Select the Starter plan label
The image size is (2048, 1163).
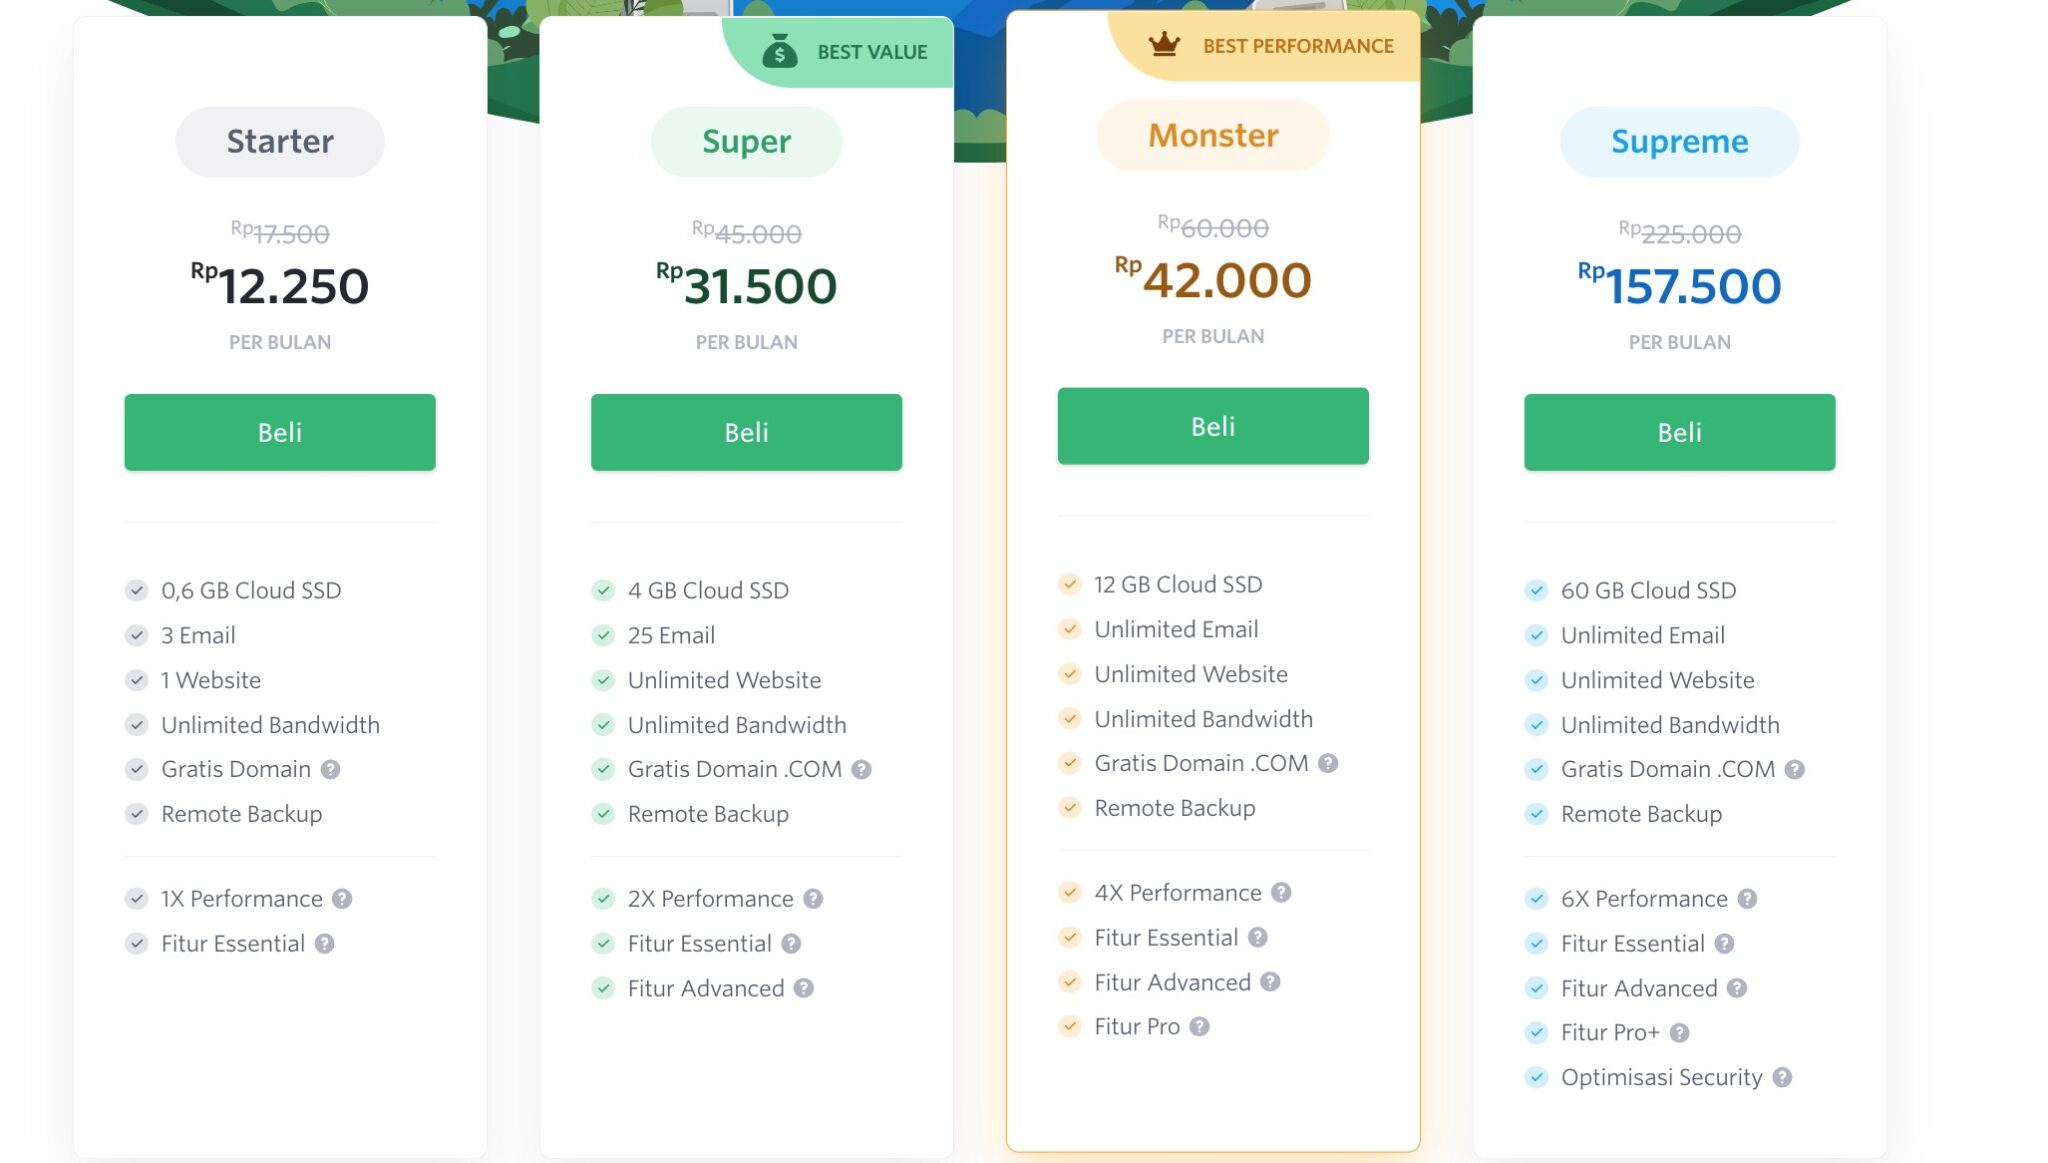(x=279, y=141)
